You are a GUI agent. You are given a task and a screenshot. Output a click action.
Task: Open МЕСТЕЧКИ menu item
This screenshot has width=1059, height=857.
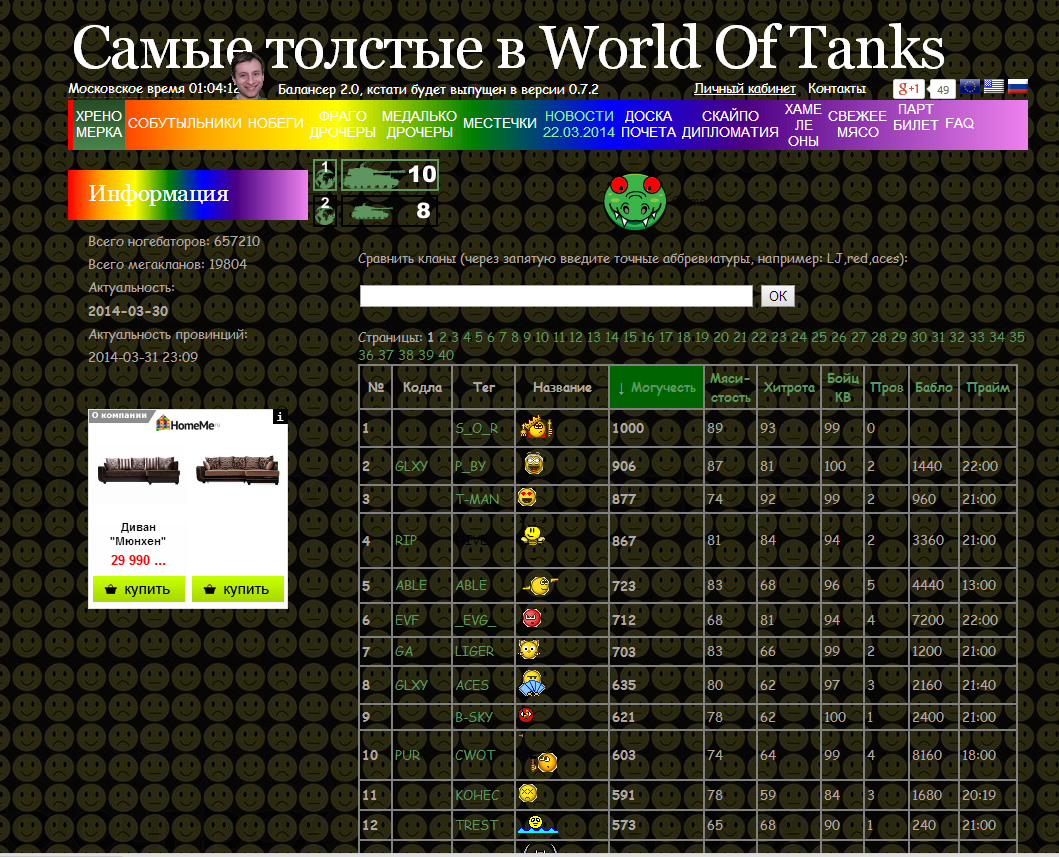pyautogui.click(x=500, y=124)
